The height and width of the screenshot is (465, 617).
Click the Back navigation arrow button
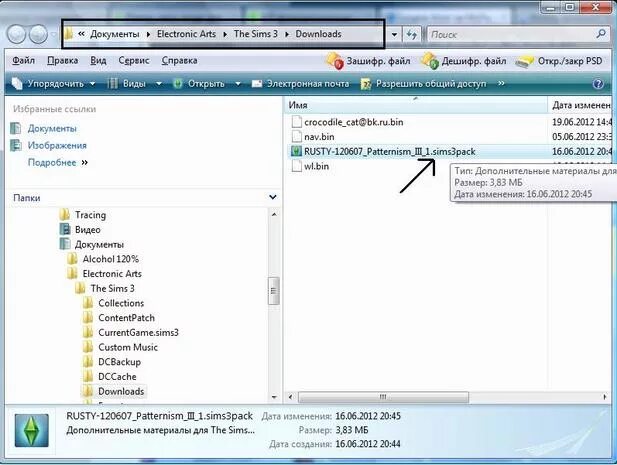click(x=17, y=34)
